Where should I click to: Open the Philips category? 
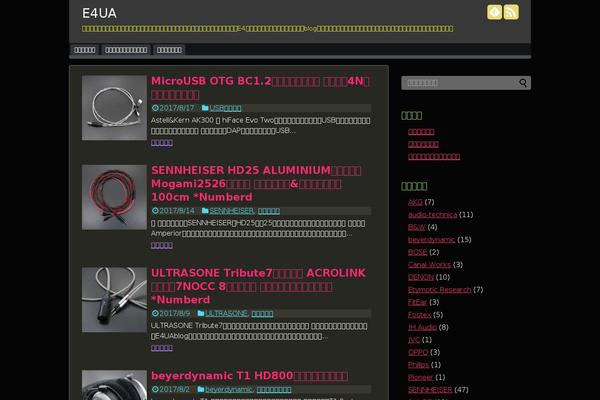(x=418, y=365)
